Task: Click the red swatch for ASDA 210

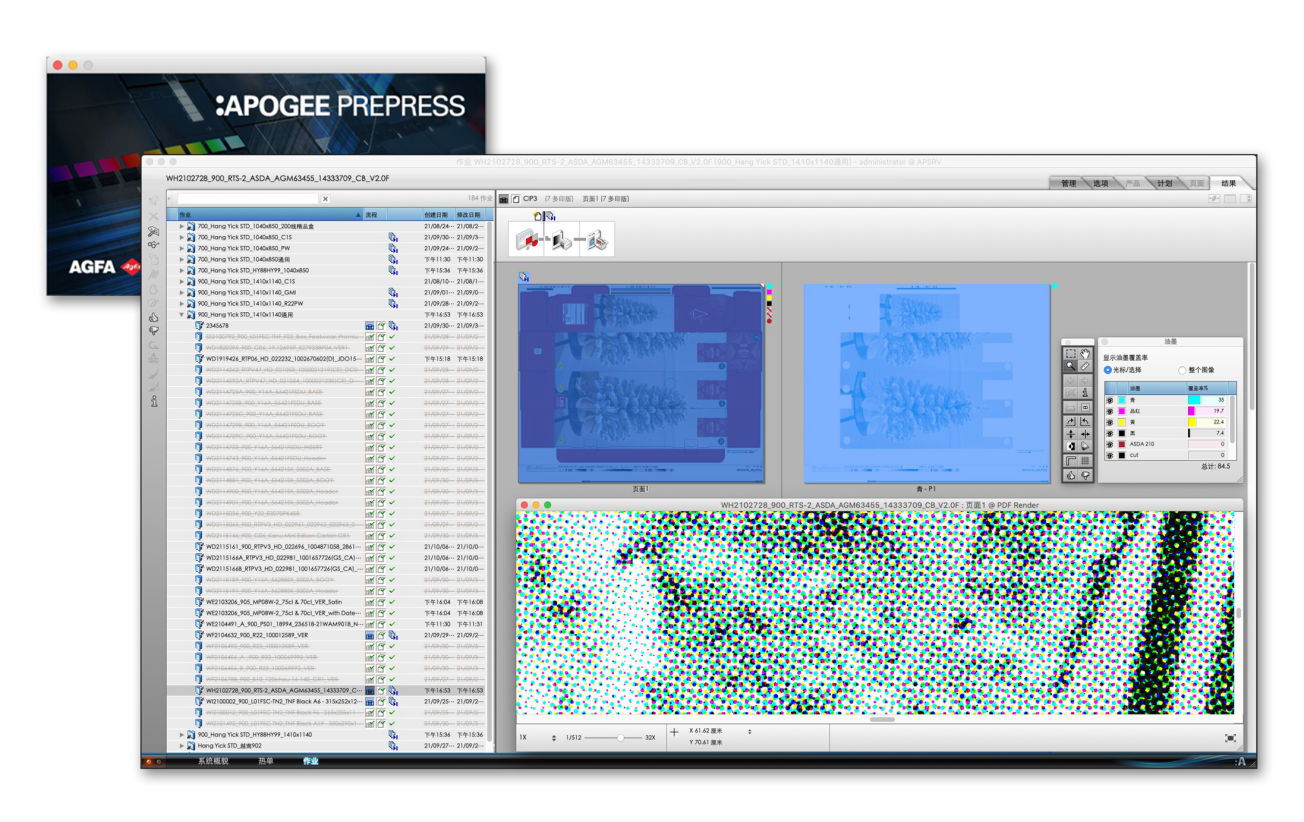Action: [x=1122, y=444]
